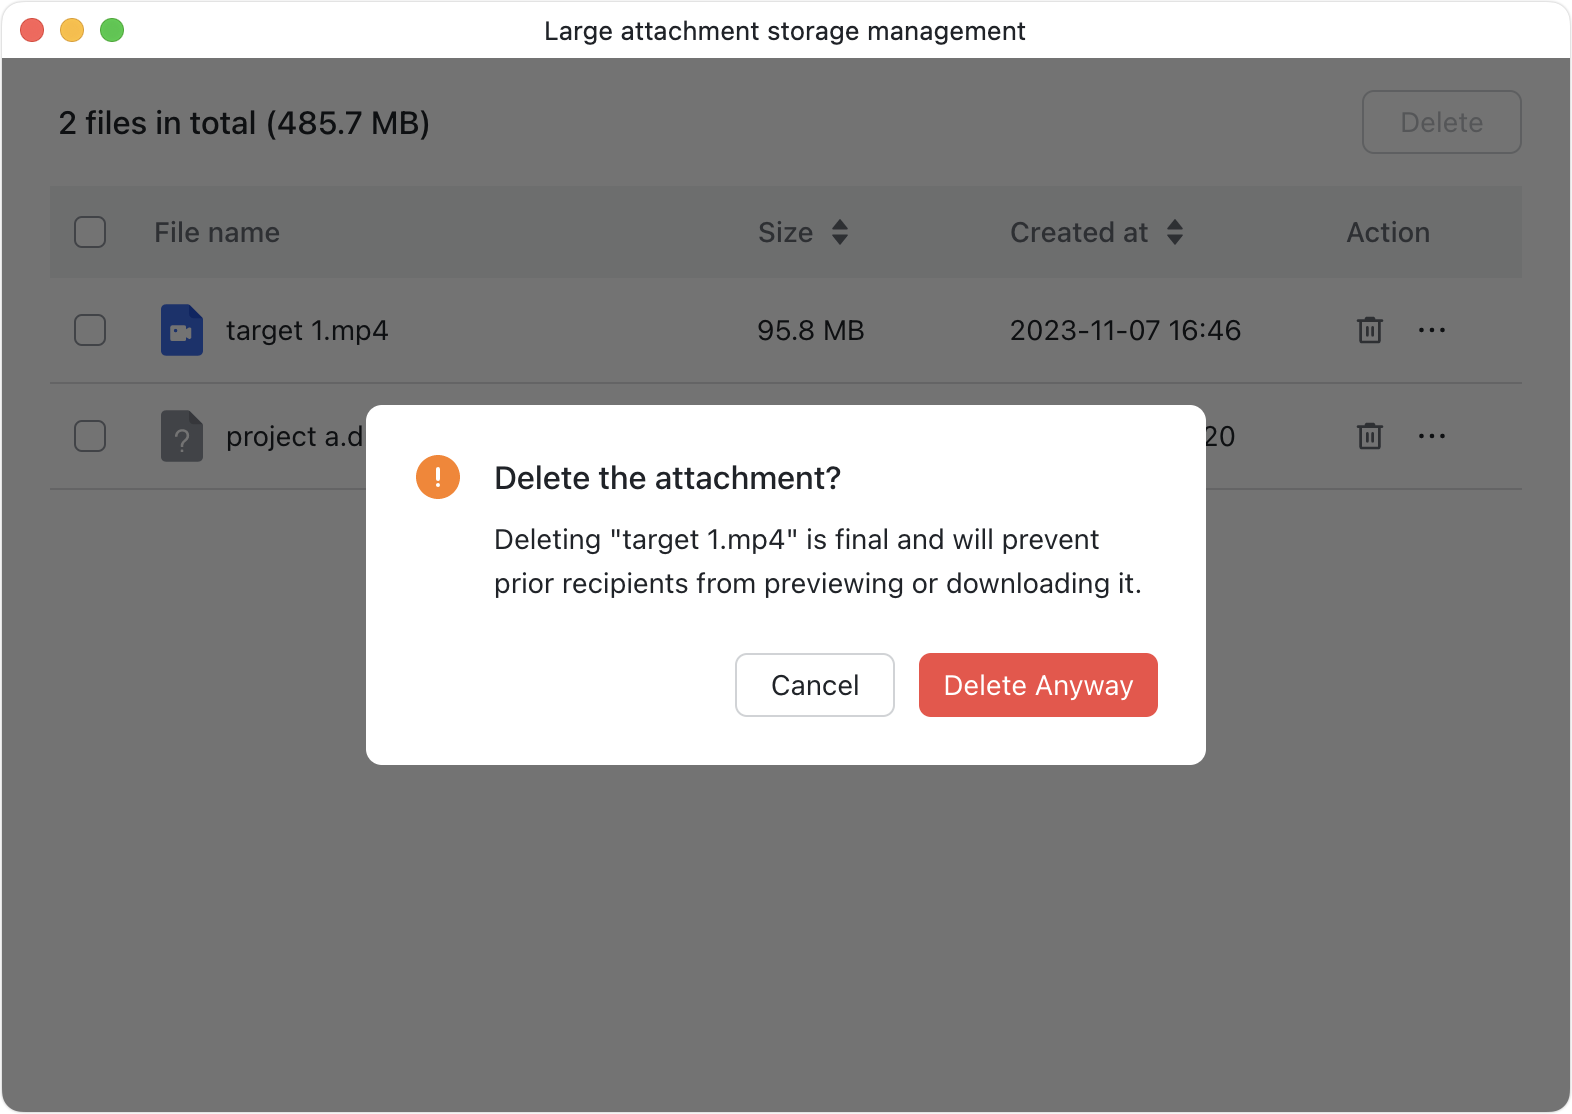Screen dimensions: 1572x1114
Task: Check the checkbox for target 1.mp4
Action: (x=89, y=330)
